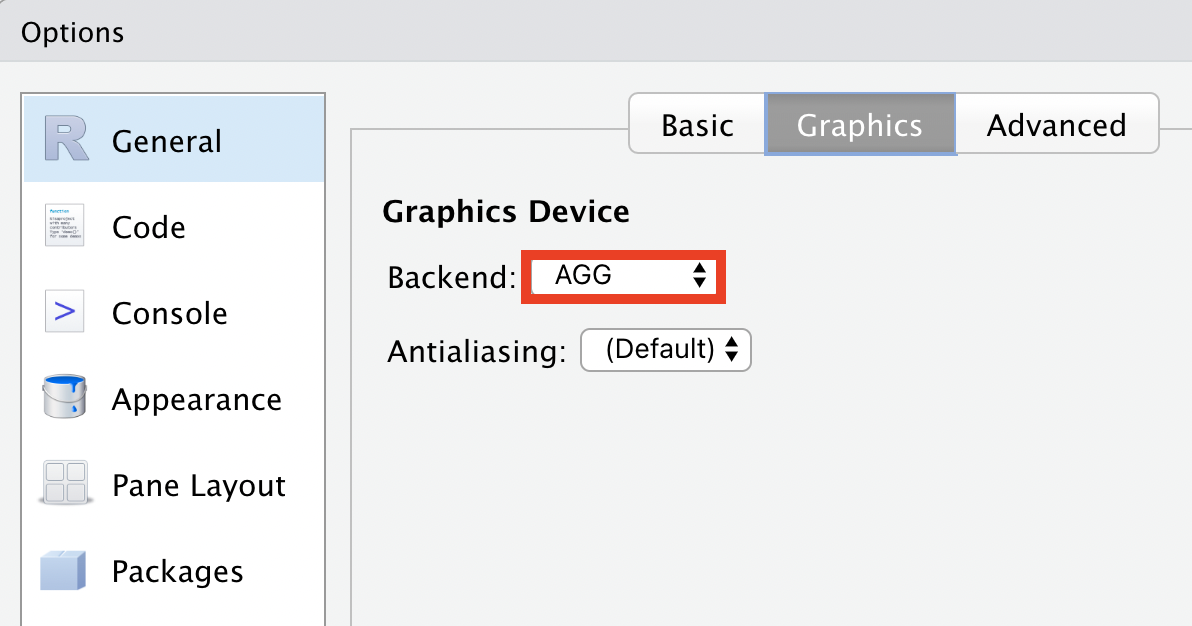The height and width of the screenshot is (626, 1192).
Task: Switch to the Basic tab
Action: click(697, 124)
